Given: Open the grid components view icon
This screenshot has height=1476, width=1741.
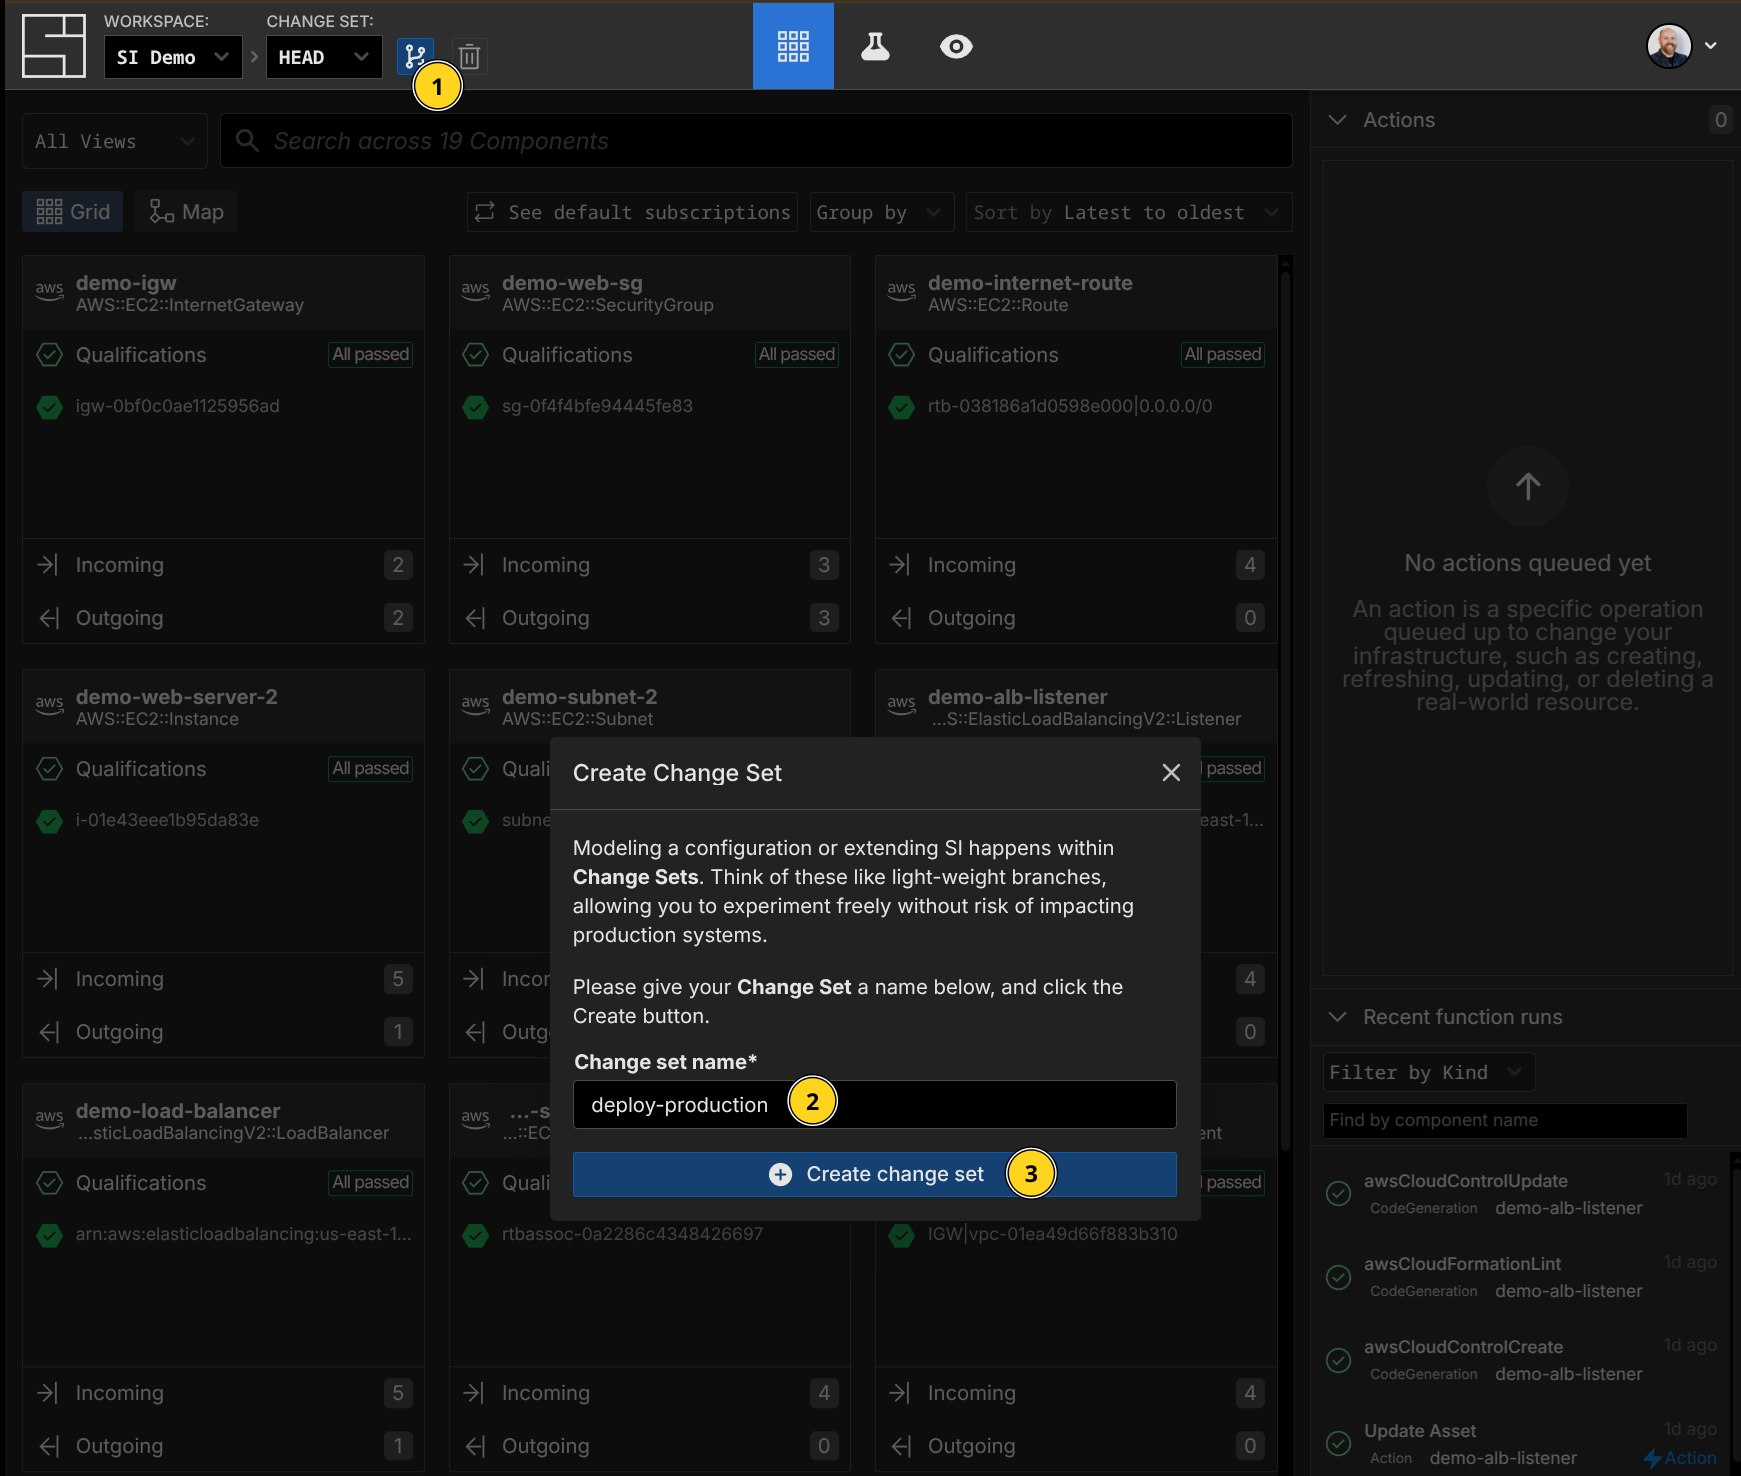Looking at the screenshot, I should point(793,46).
